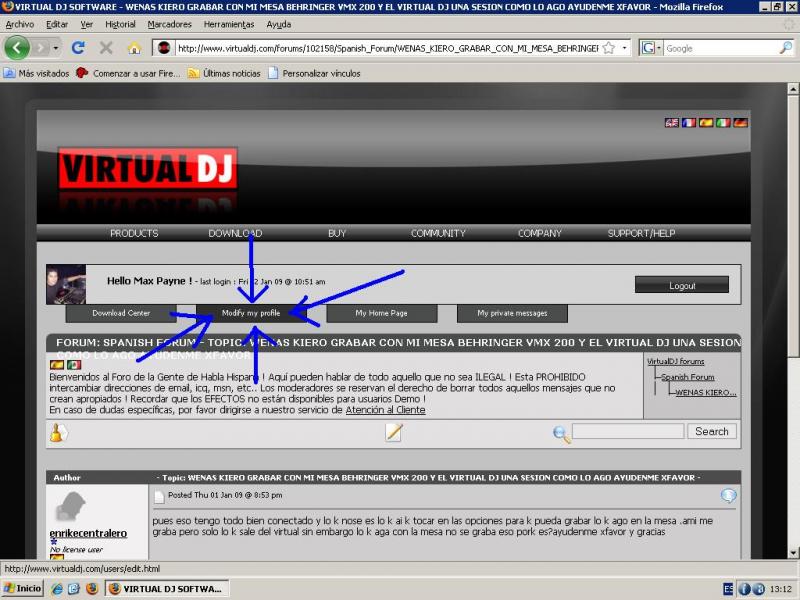This screenshot has width=800, height=600.
Task: Click the bell icon in the forum toolbar
Action: click(x=57, y=433)
